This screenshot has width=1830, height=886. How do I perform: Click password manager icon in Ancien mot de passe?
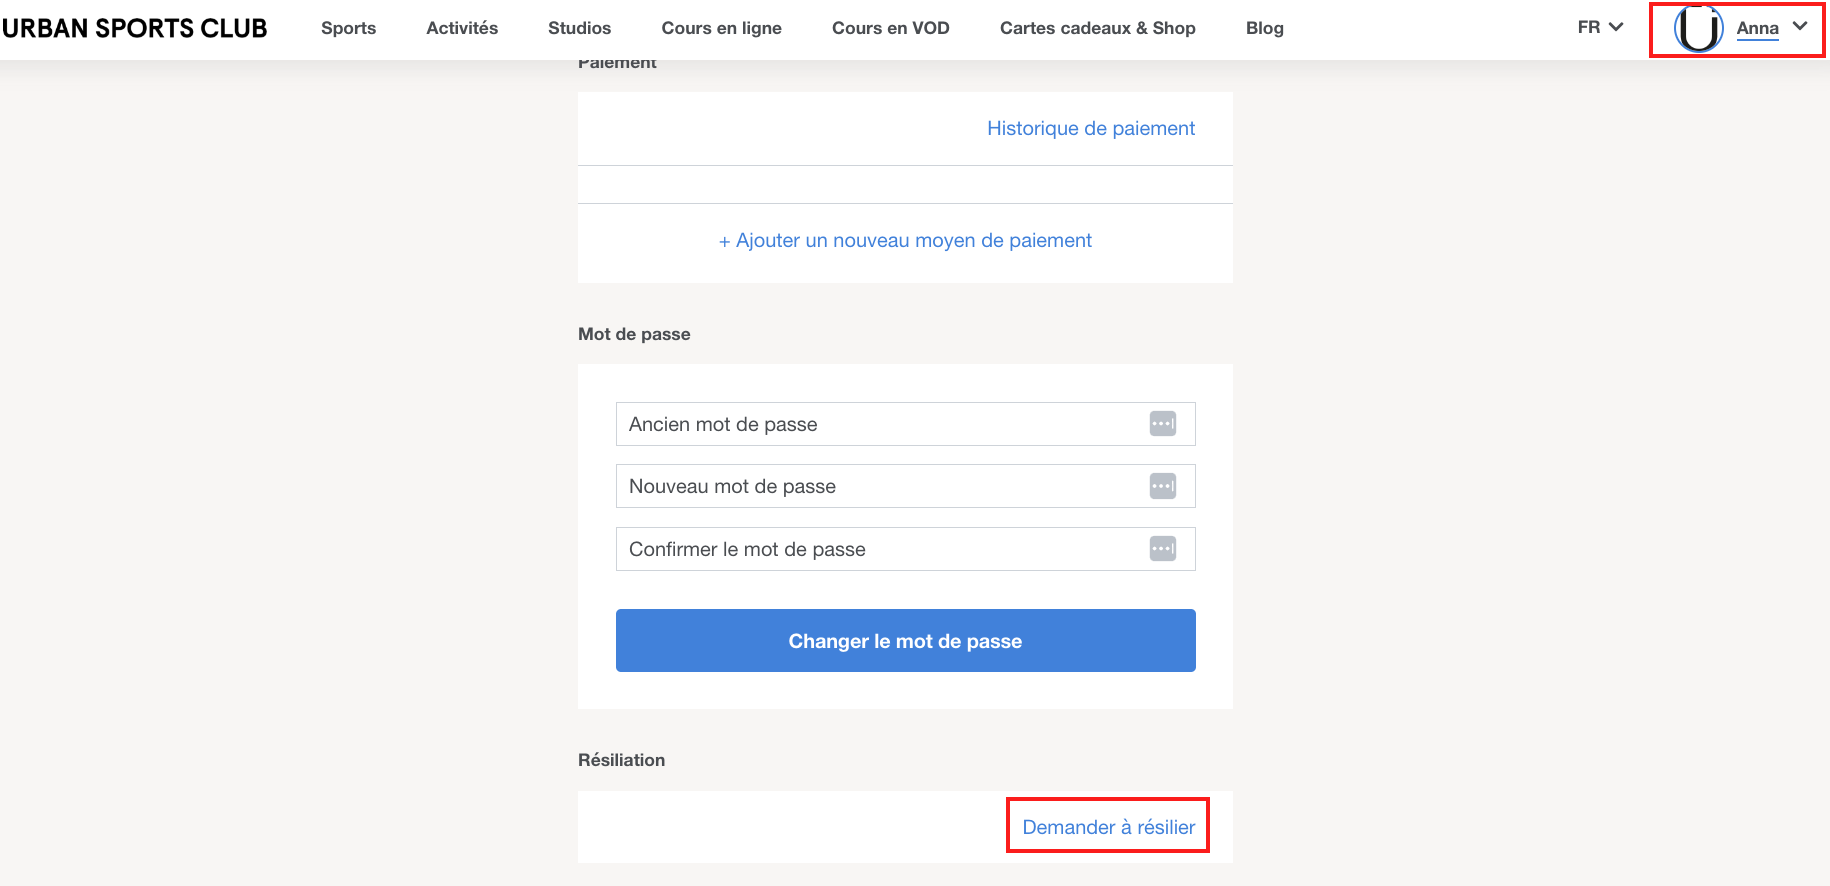pyautogui.click(x=1163, y=424)
